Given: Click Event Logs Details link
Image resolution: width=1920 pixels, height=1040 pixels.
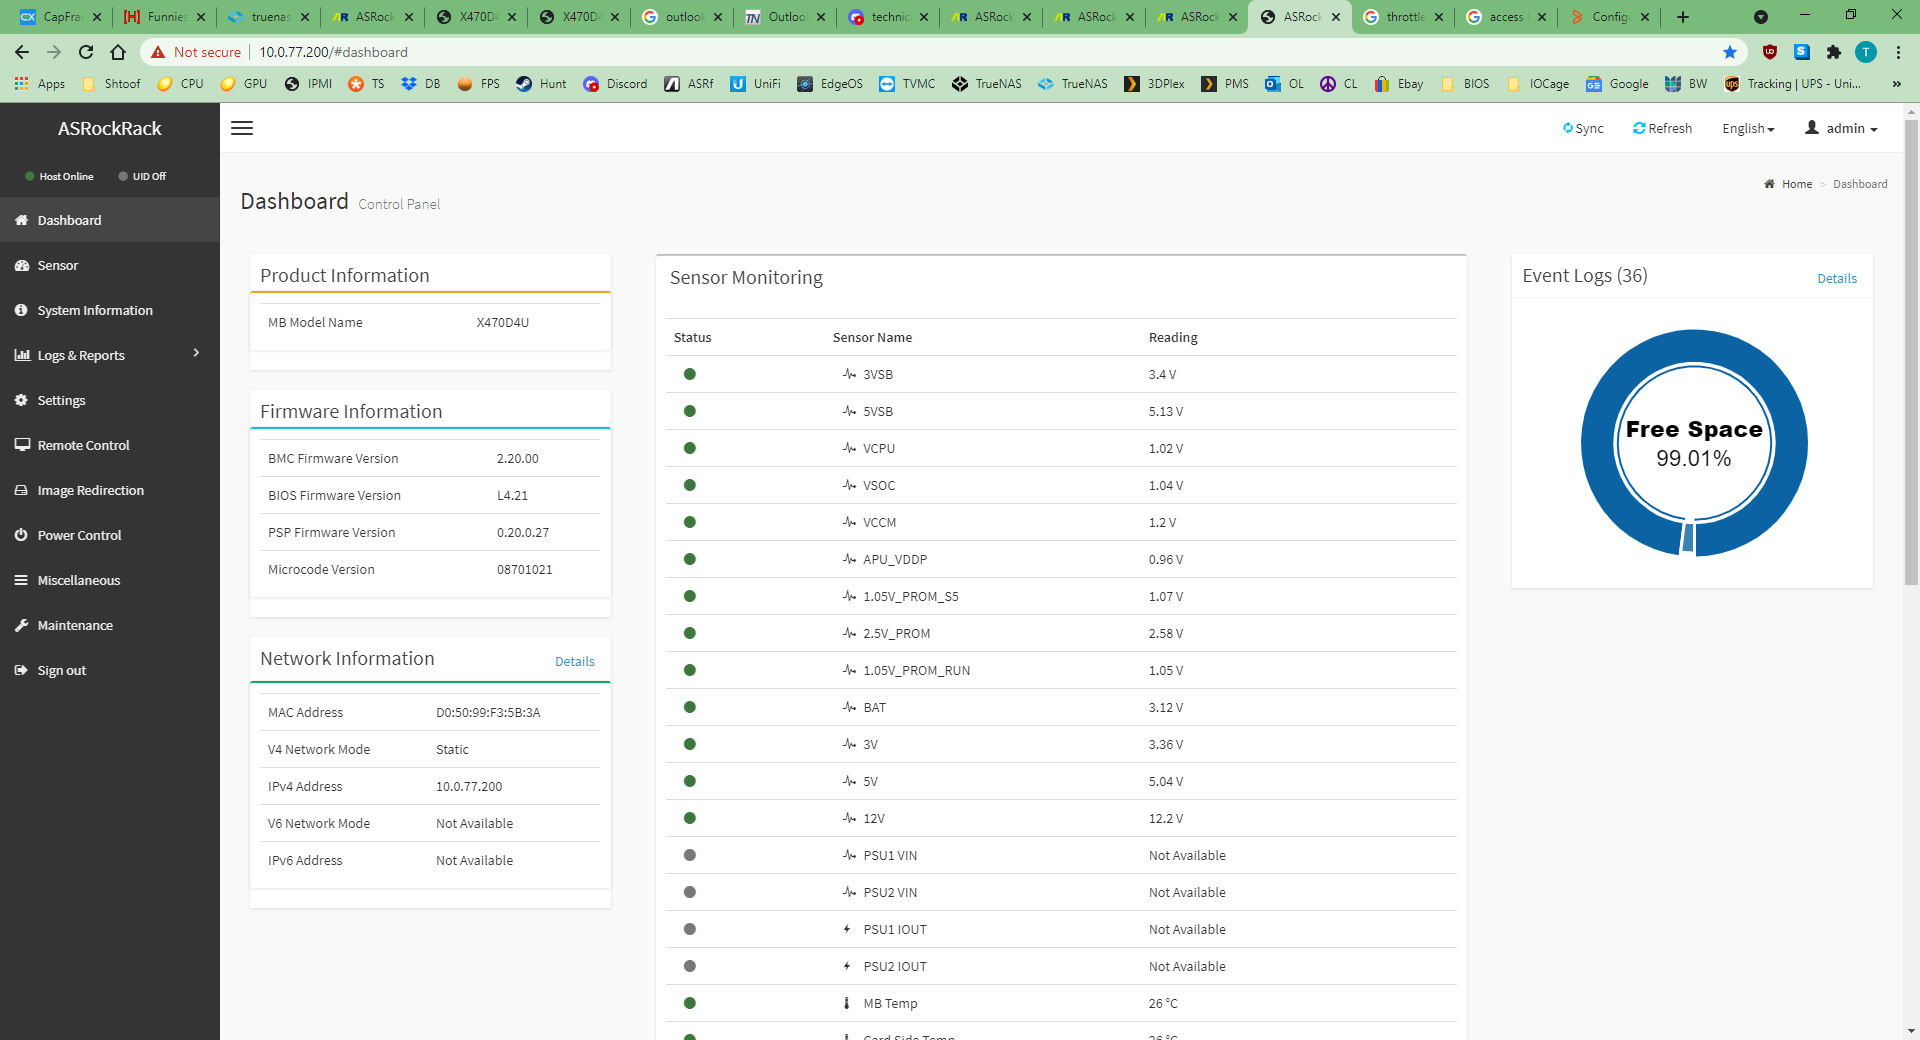Looking at the screenshot, I should (1837, 278).
